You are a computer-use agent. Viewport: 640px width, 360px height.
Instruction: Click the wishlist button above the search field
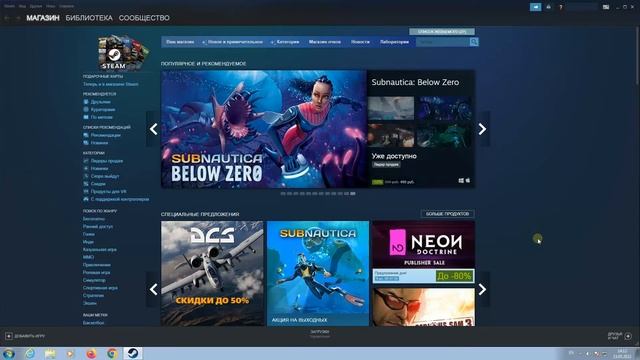[x=442, y=31]
